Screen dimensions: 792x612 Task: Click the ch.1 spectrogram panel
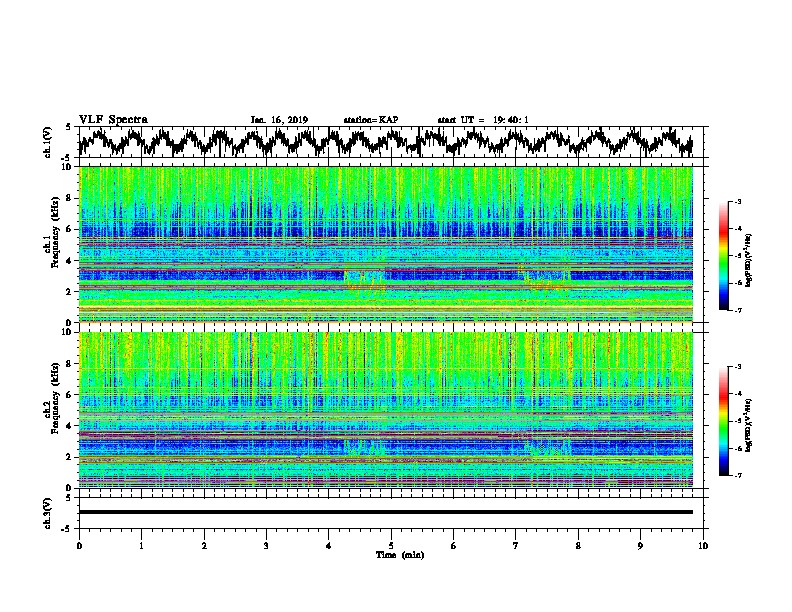386,244
